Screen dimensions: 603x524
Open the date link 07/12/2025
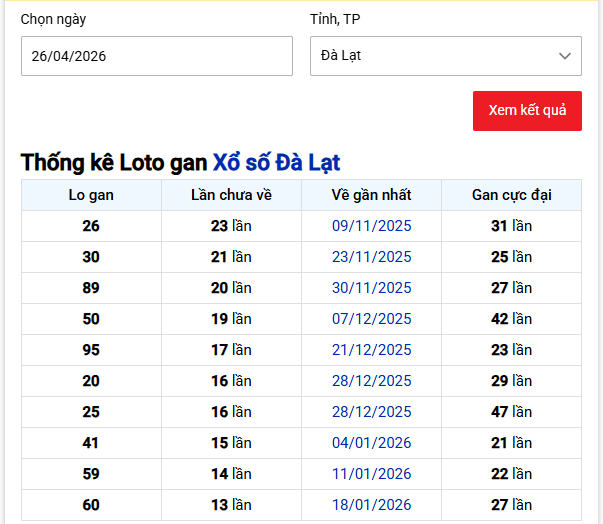371,319
